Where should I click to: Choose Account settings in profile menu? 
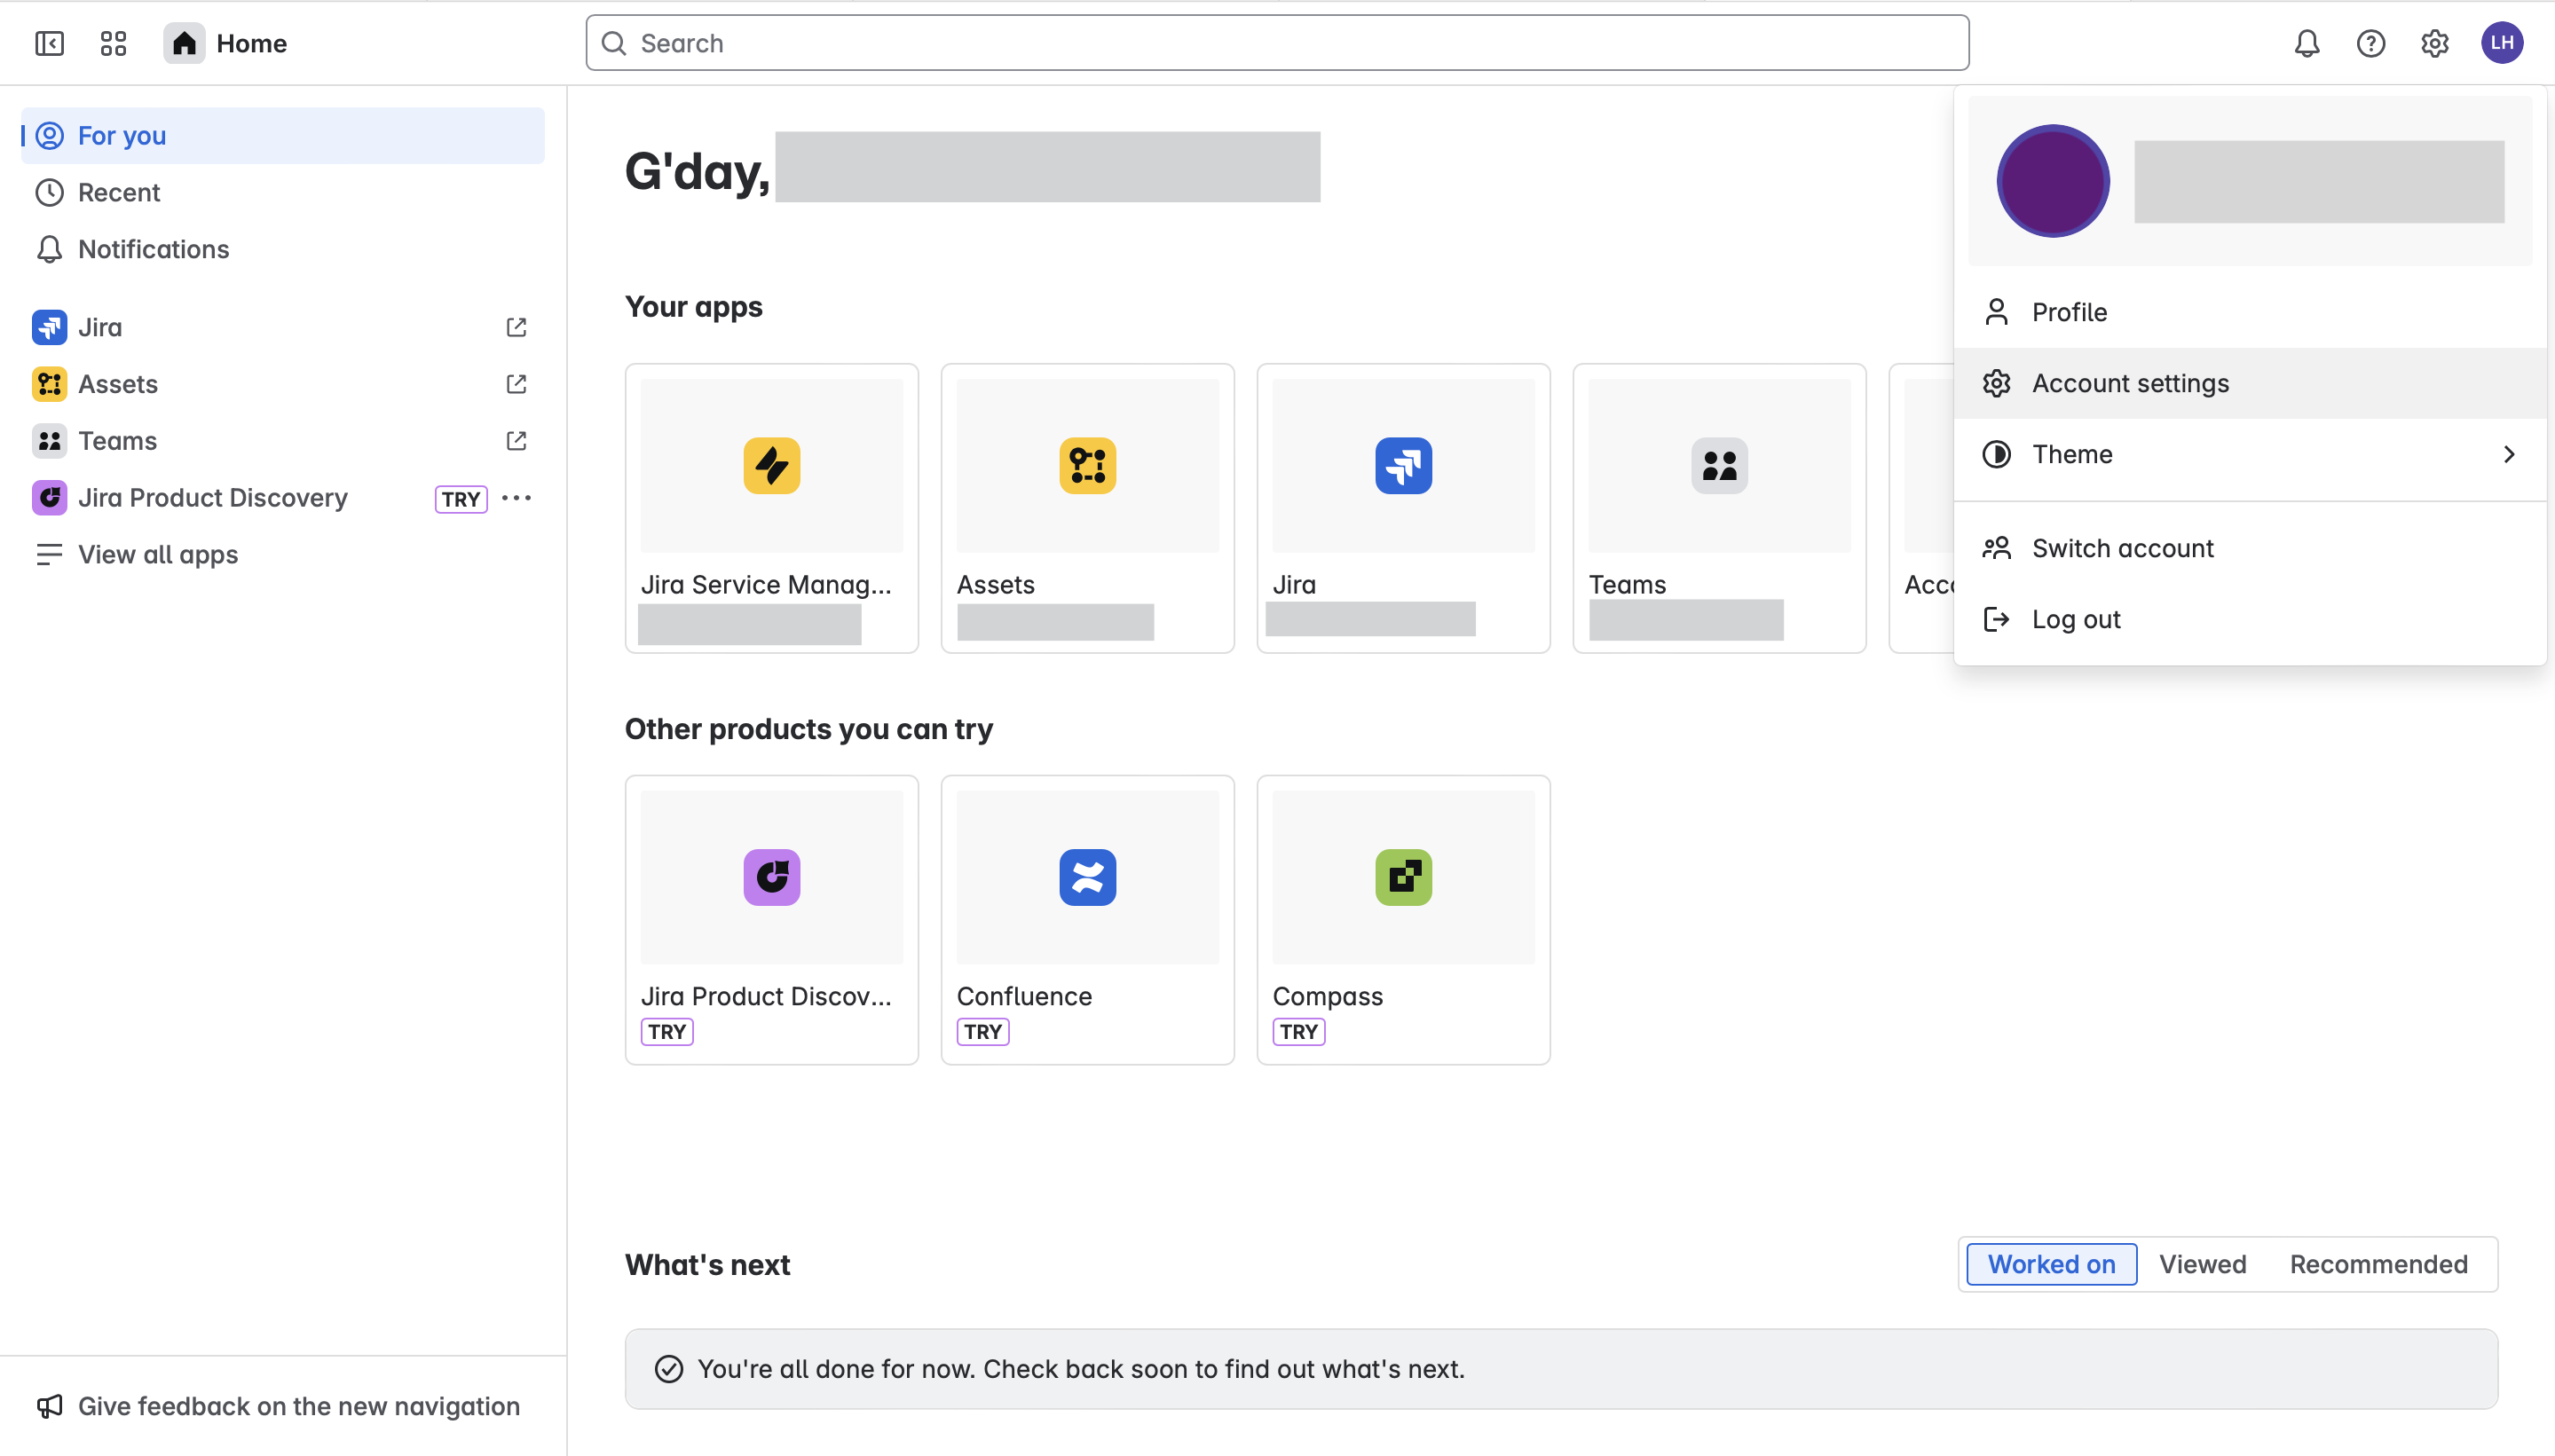[2130, 383]
